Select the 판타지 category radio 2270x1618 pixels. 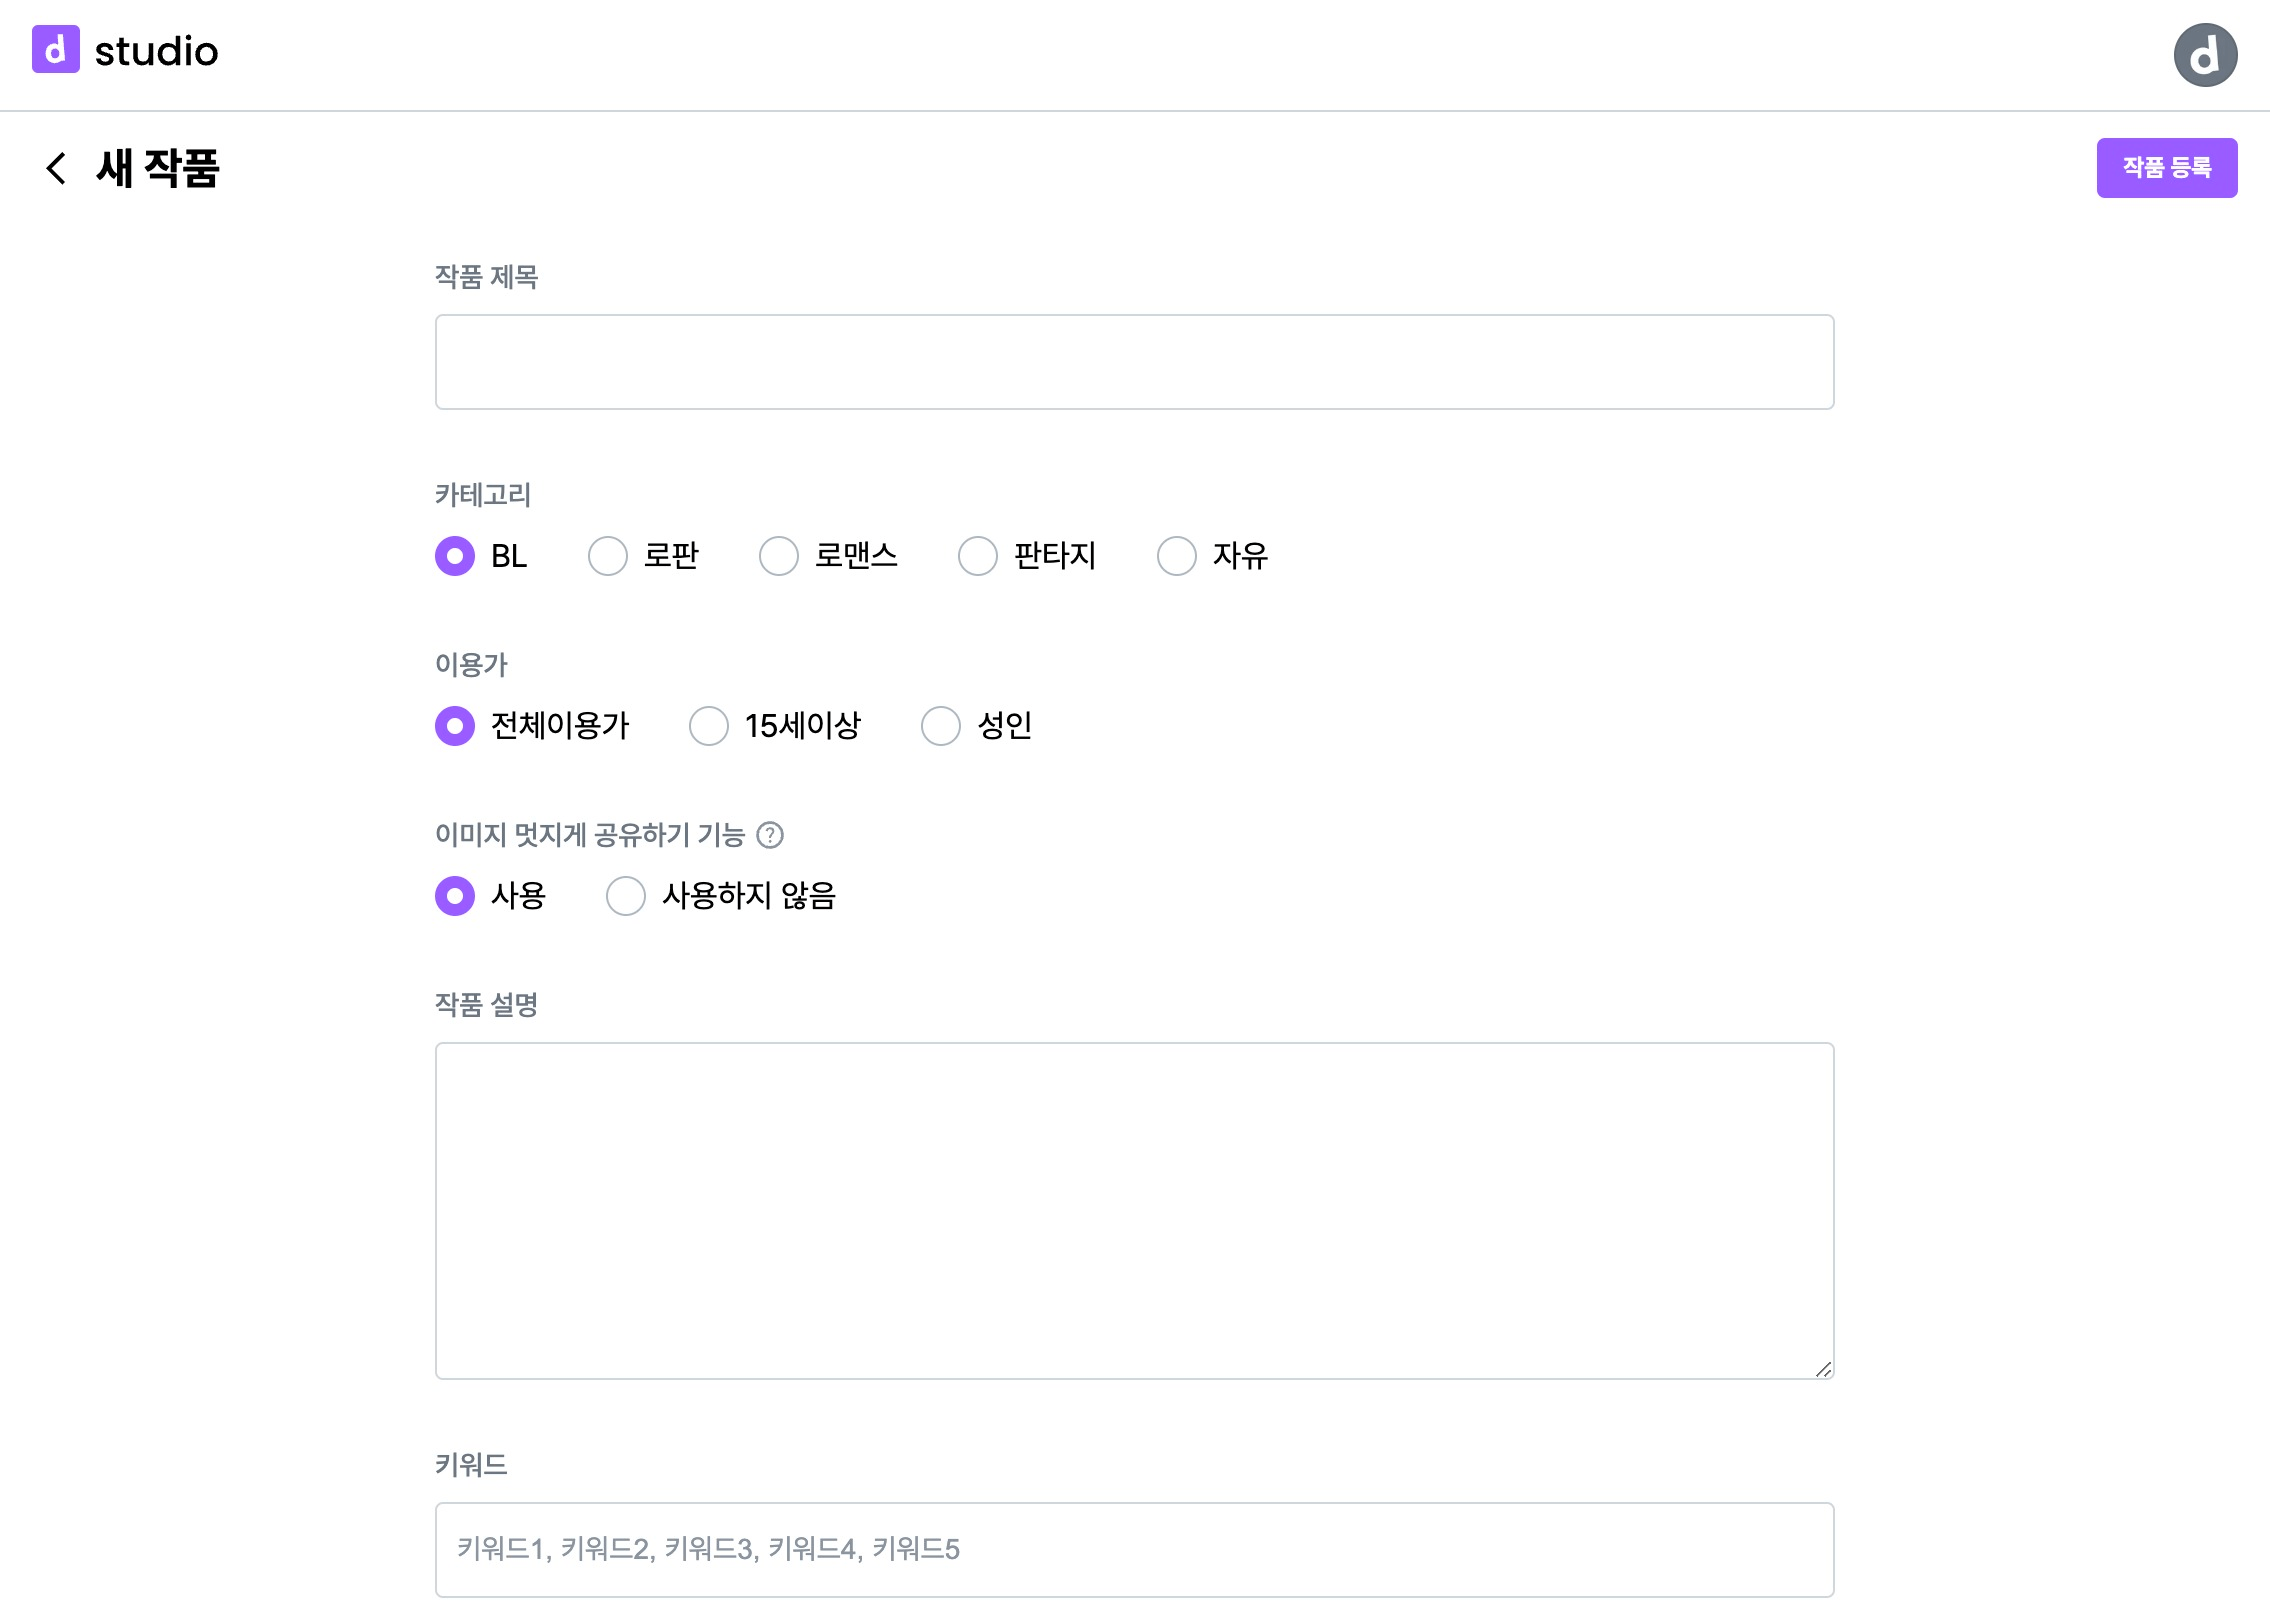click(978, 556)
